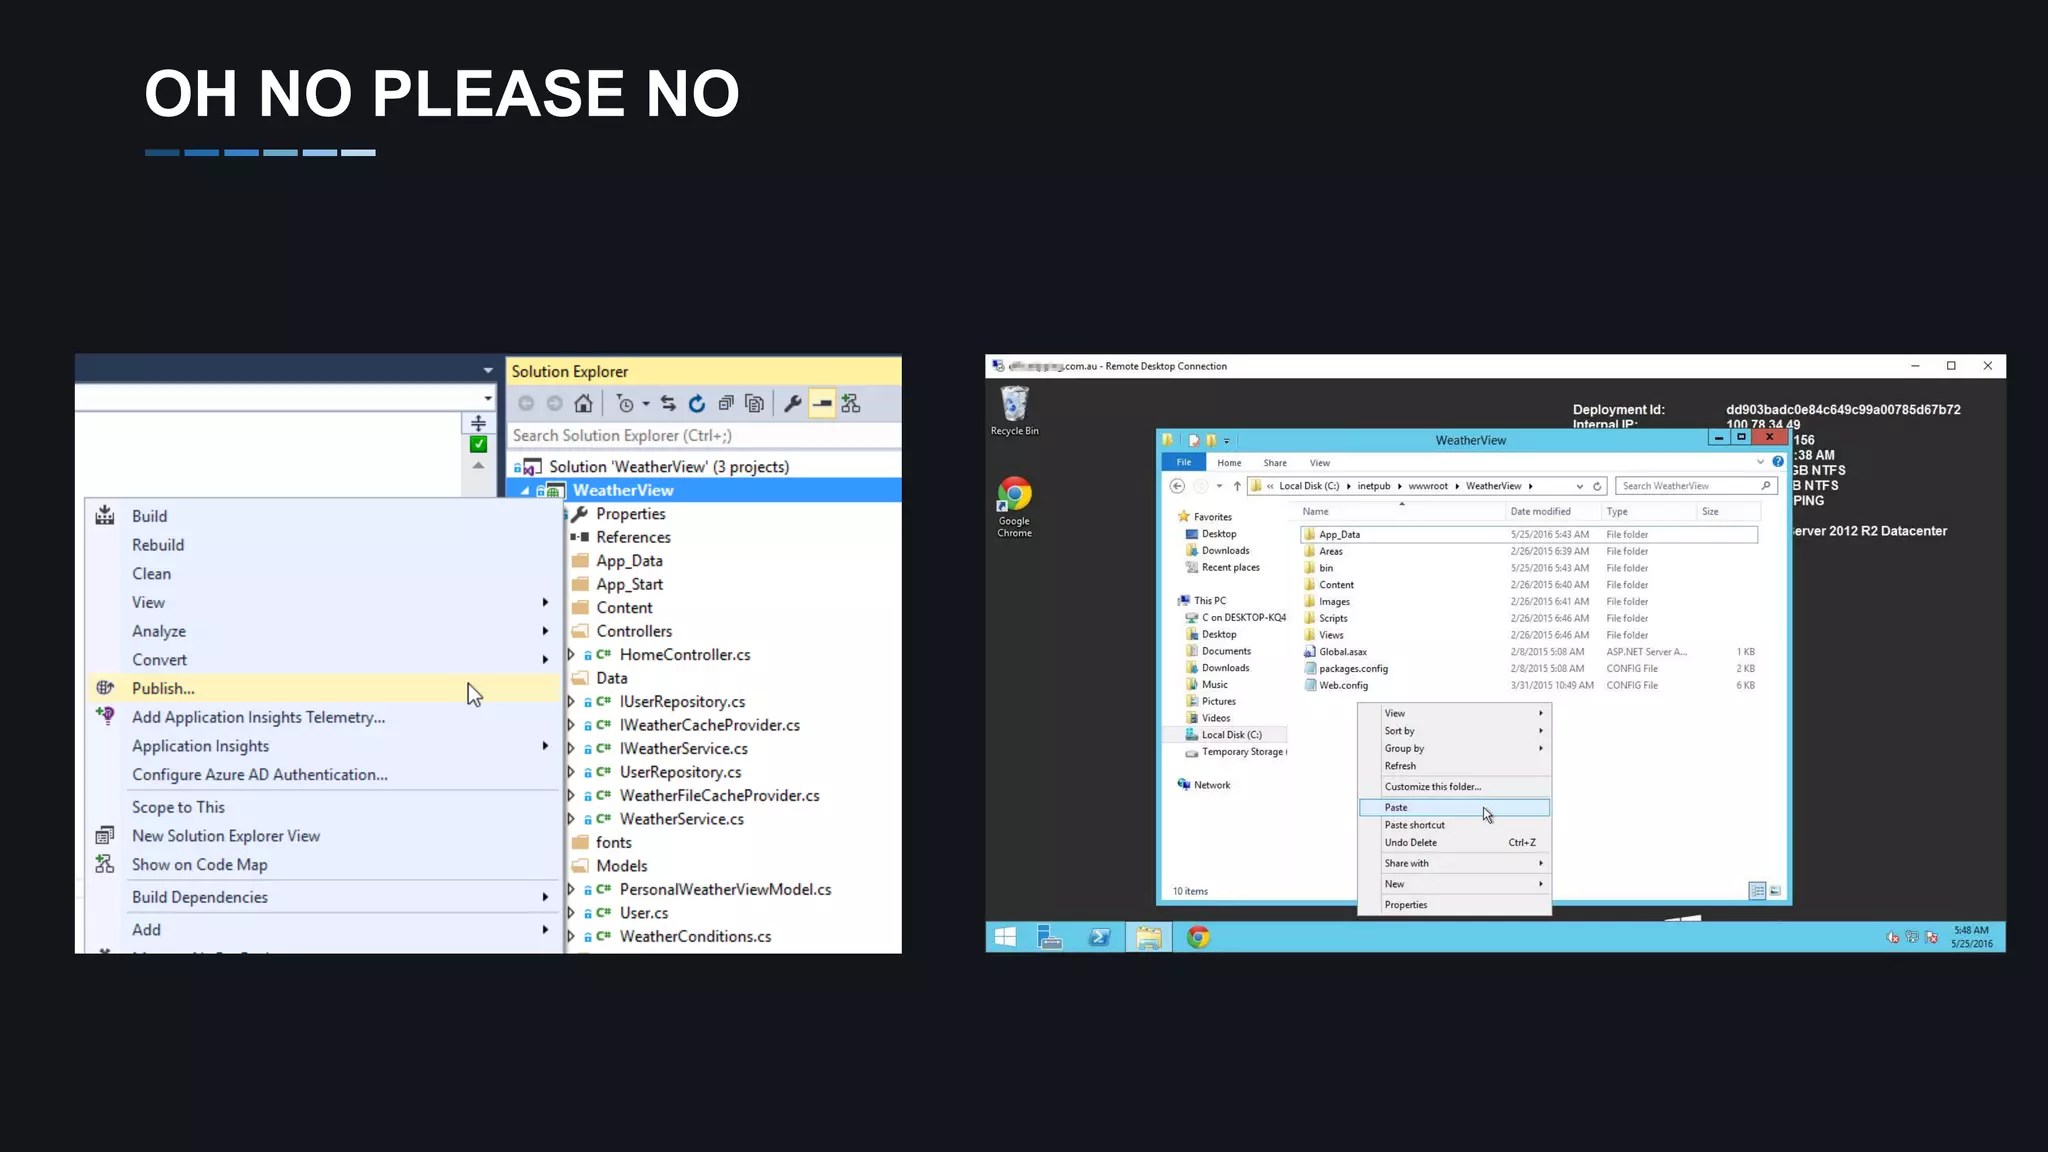
Task: Open Properties via the wrench icon
Action: pos(793,404)
